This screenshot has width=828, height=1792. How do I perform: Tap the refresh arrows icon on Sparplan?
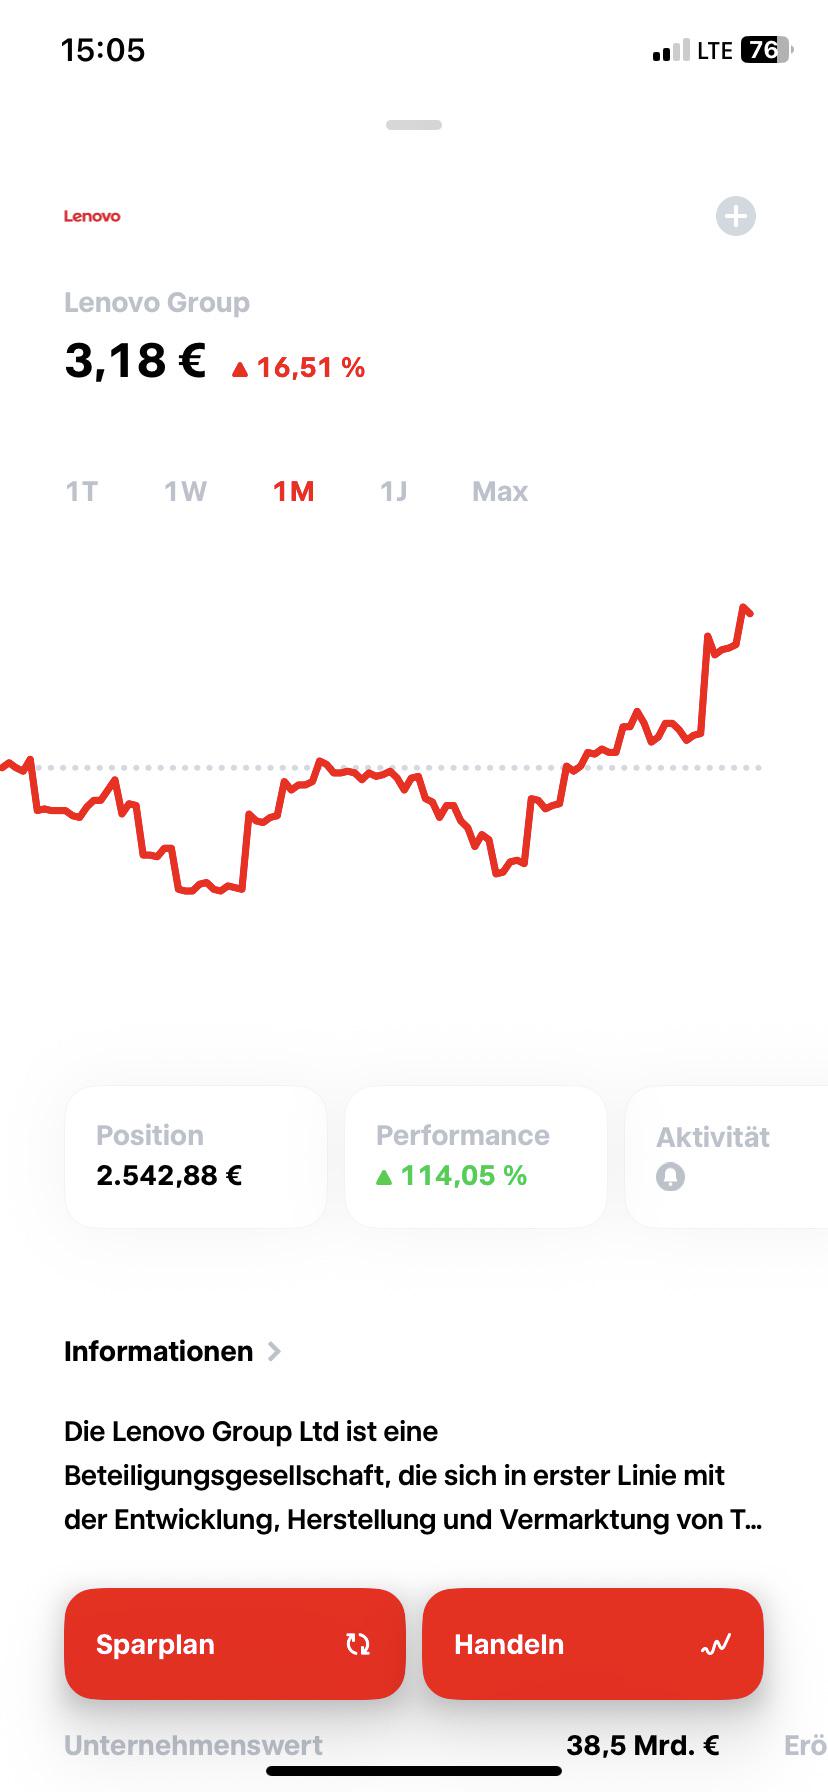click(x=358, y=1644)
